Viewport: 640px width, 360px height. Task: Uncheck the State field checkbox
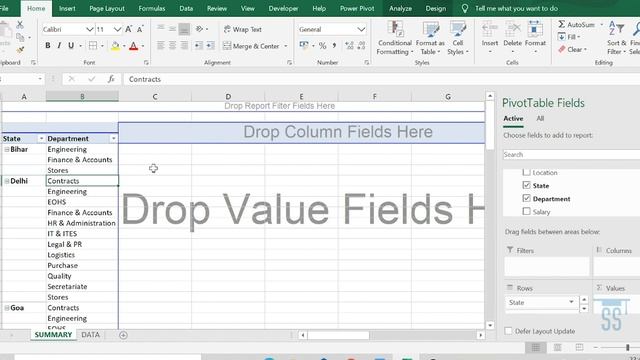coord(527,185)
